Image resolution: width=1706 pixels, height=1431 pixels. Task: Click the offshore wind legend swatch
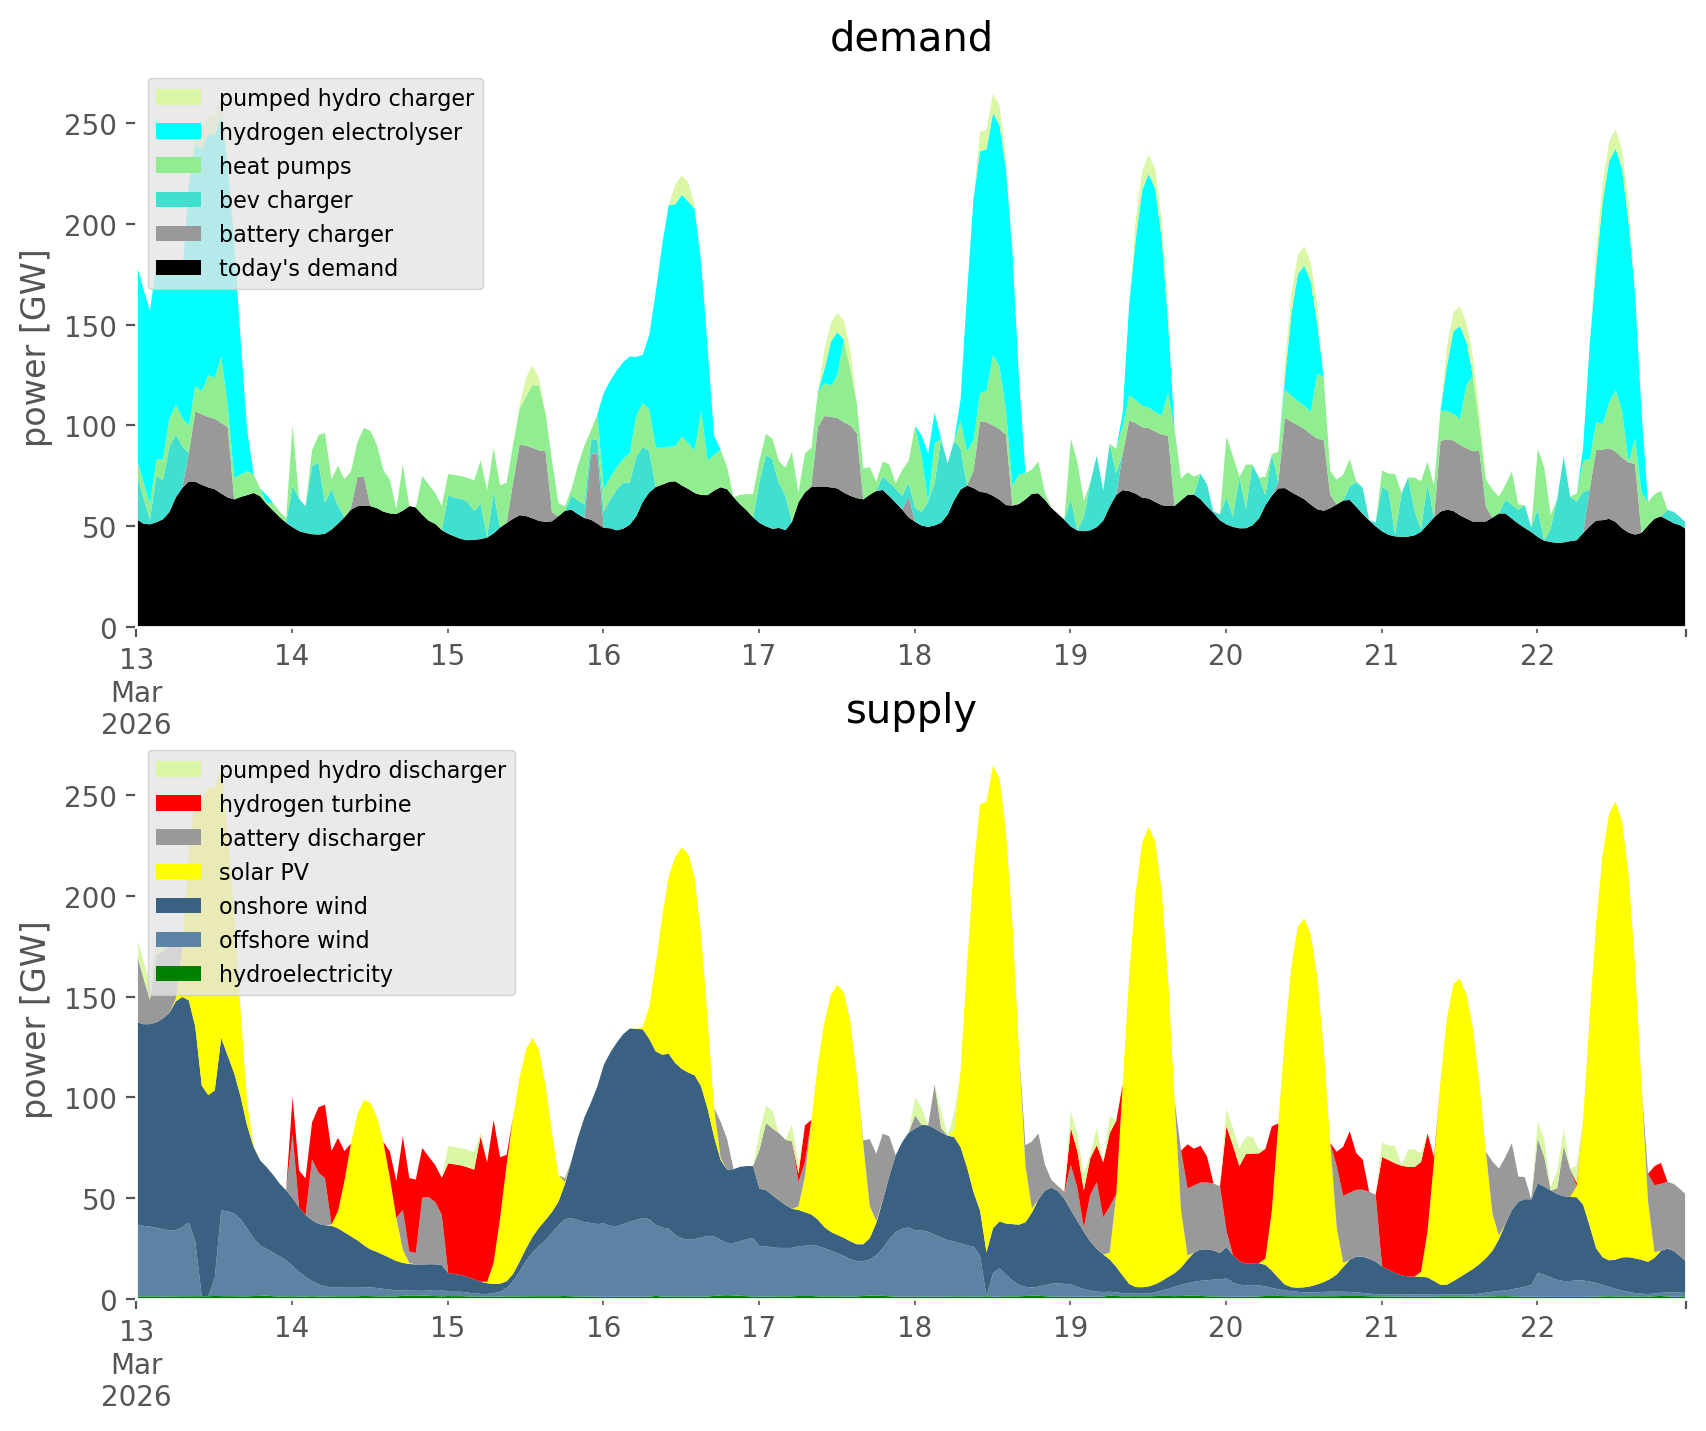point(180,940)
